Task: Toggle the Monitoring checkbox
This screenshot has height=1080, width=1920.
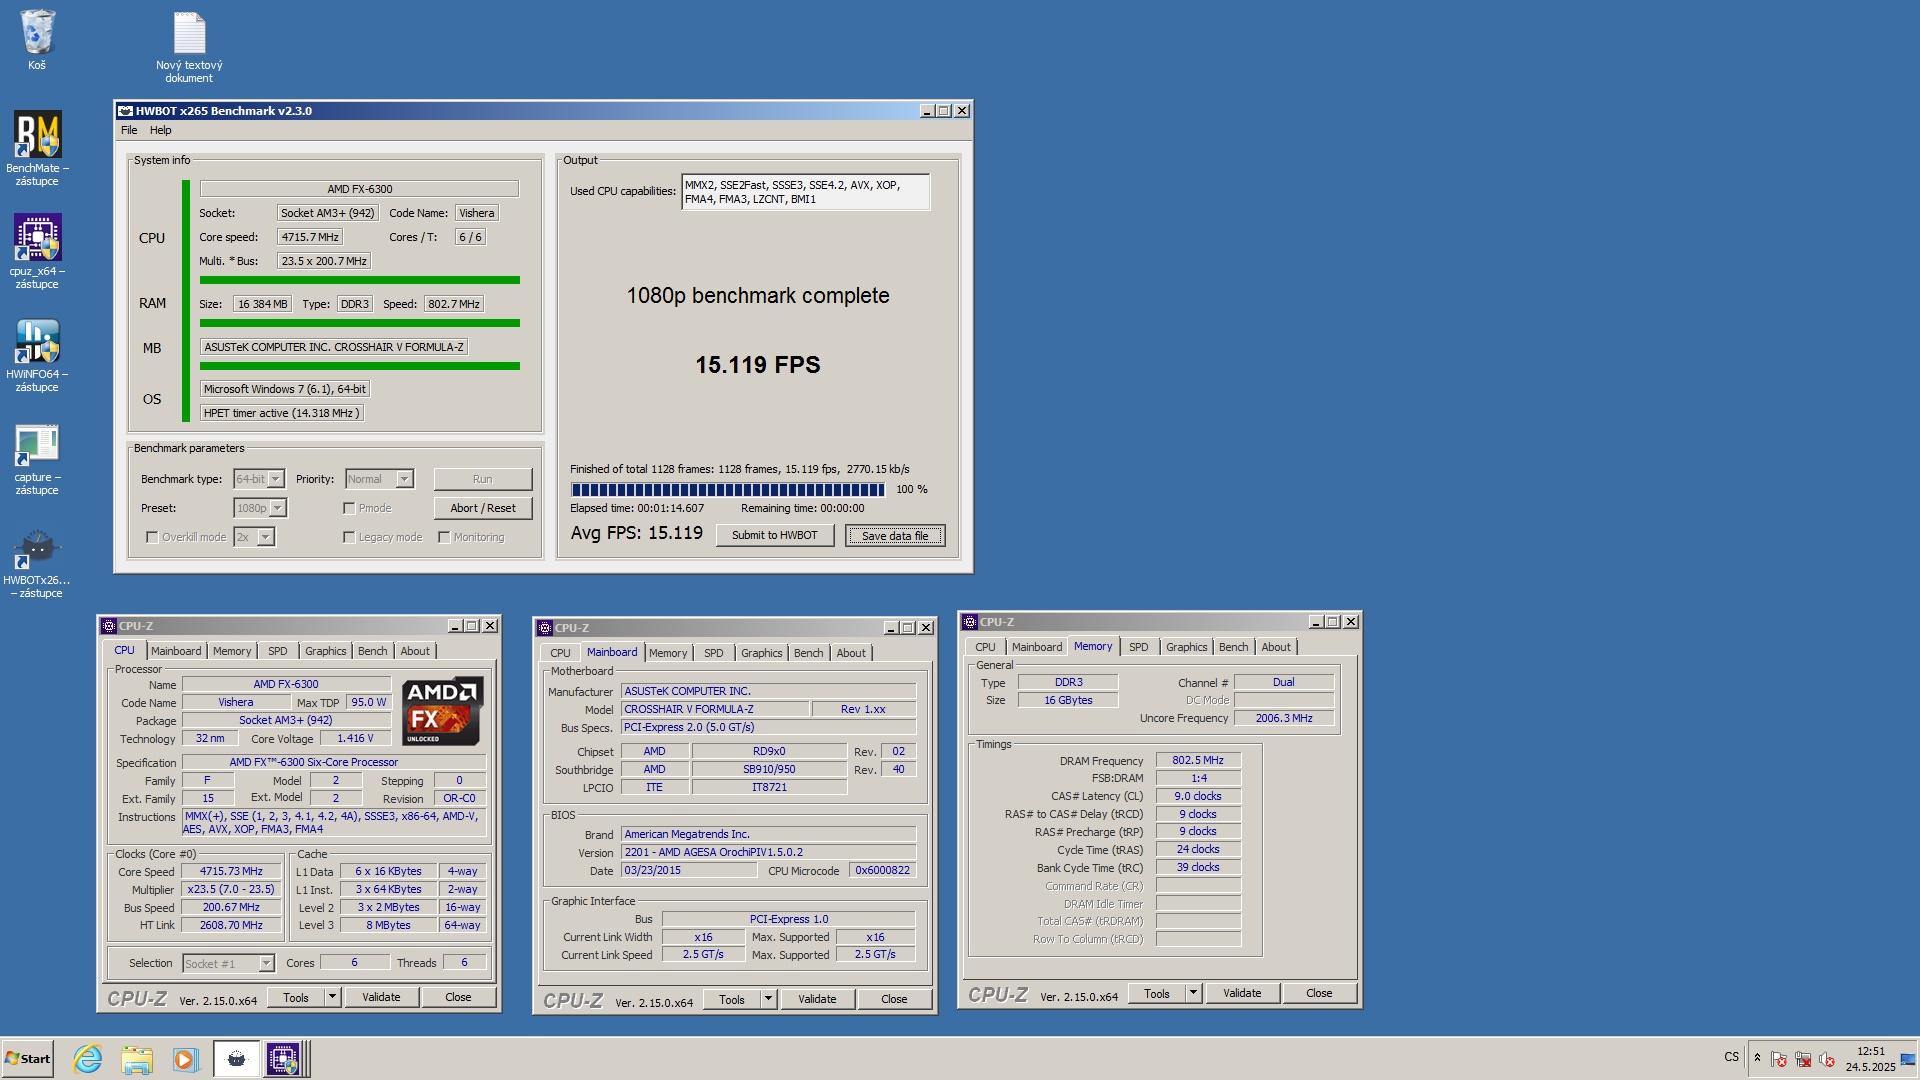Action: 444,537
